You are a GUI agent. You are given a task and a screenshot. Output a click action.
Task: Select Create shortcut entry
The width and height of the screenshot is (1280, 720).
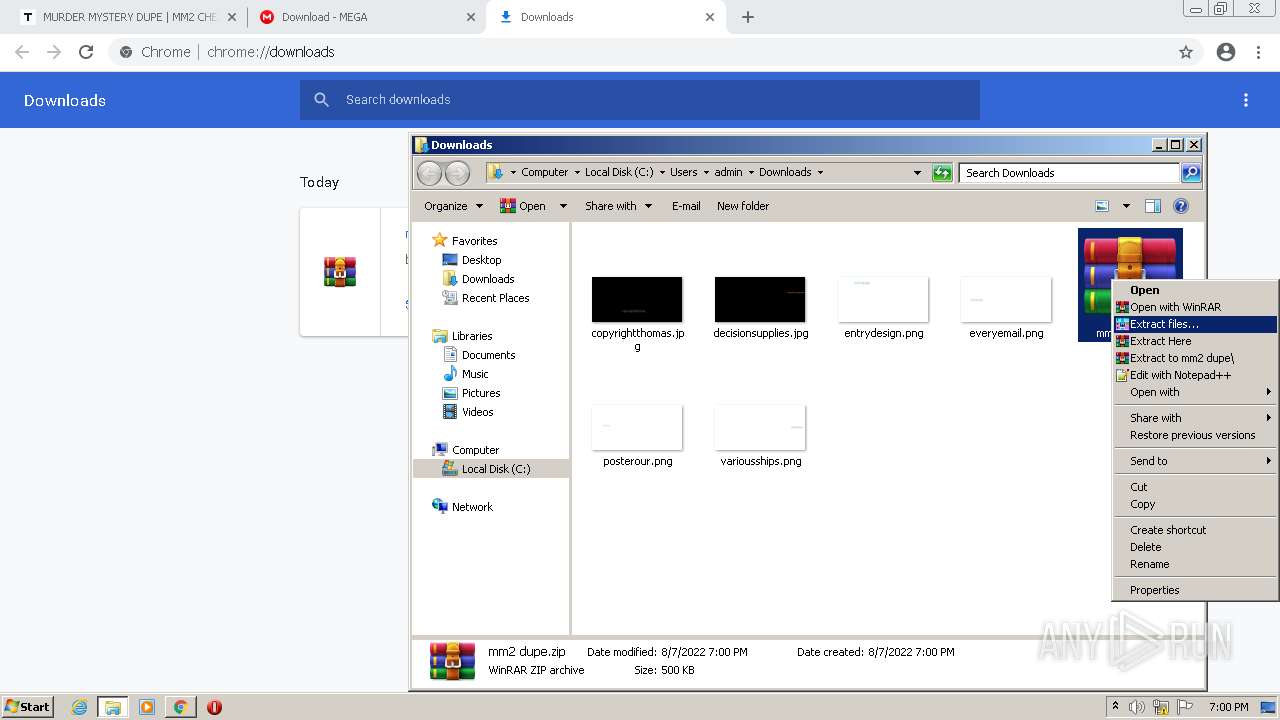pos(1195,530)
